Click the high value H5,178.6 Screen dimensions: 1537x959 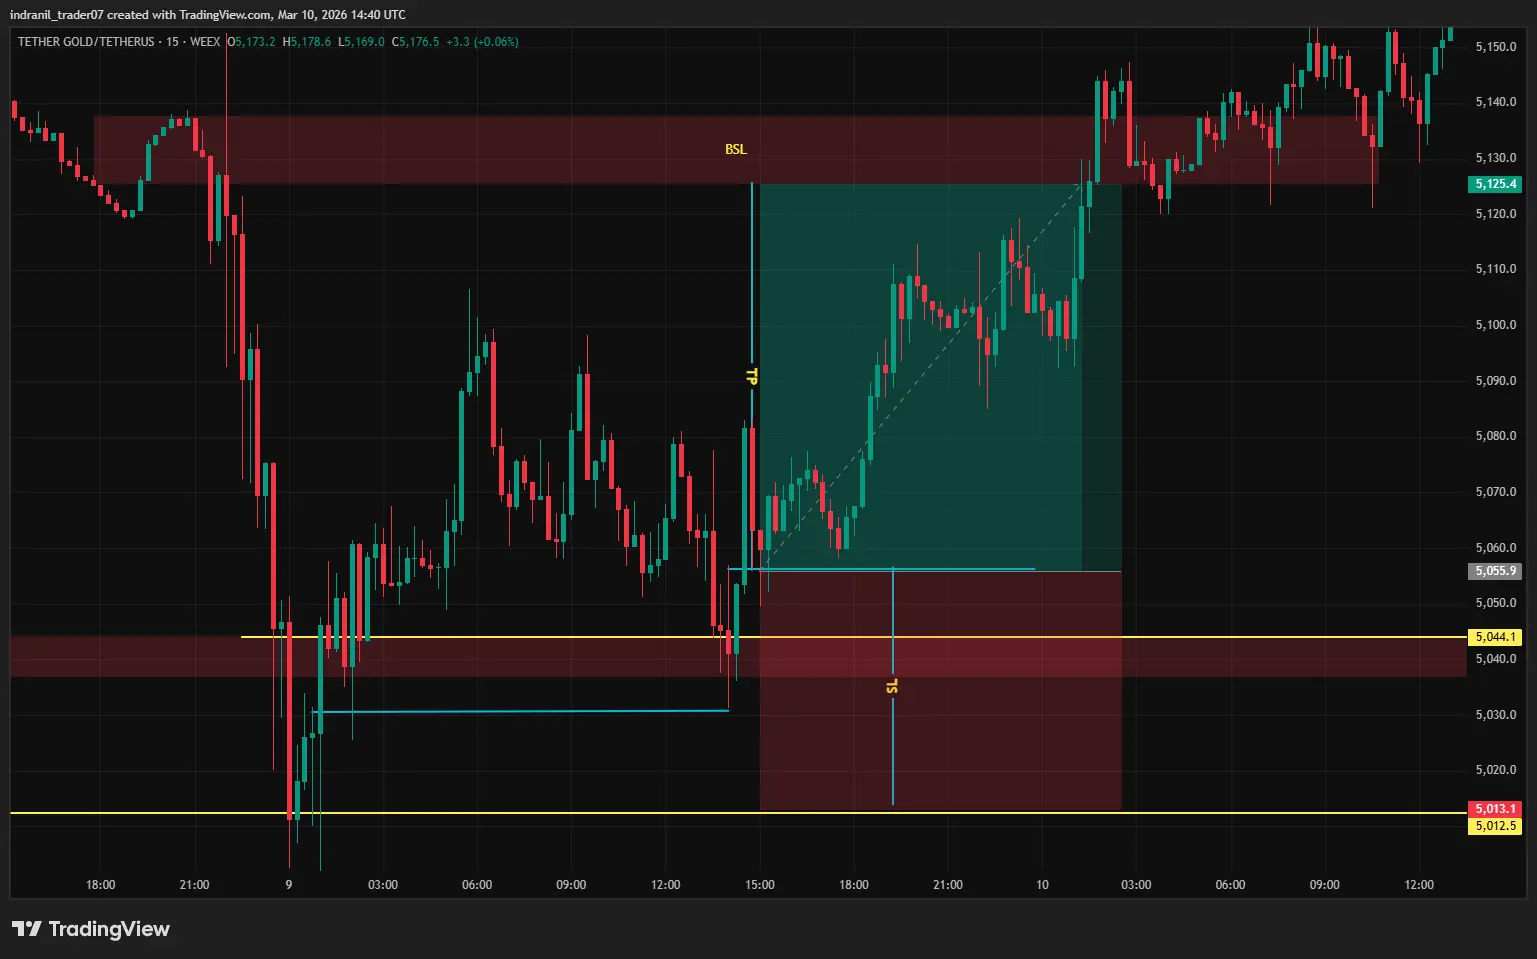coord(307,42)
